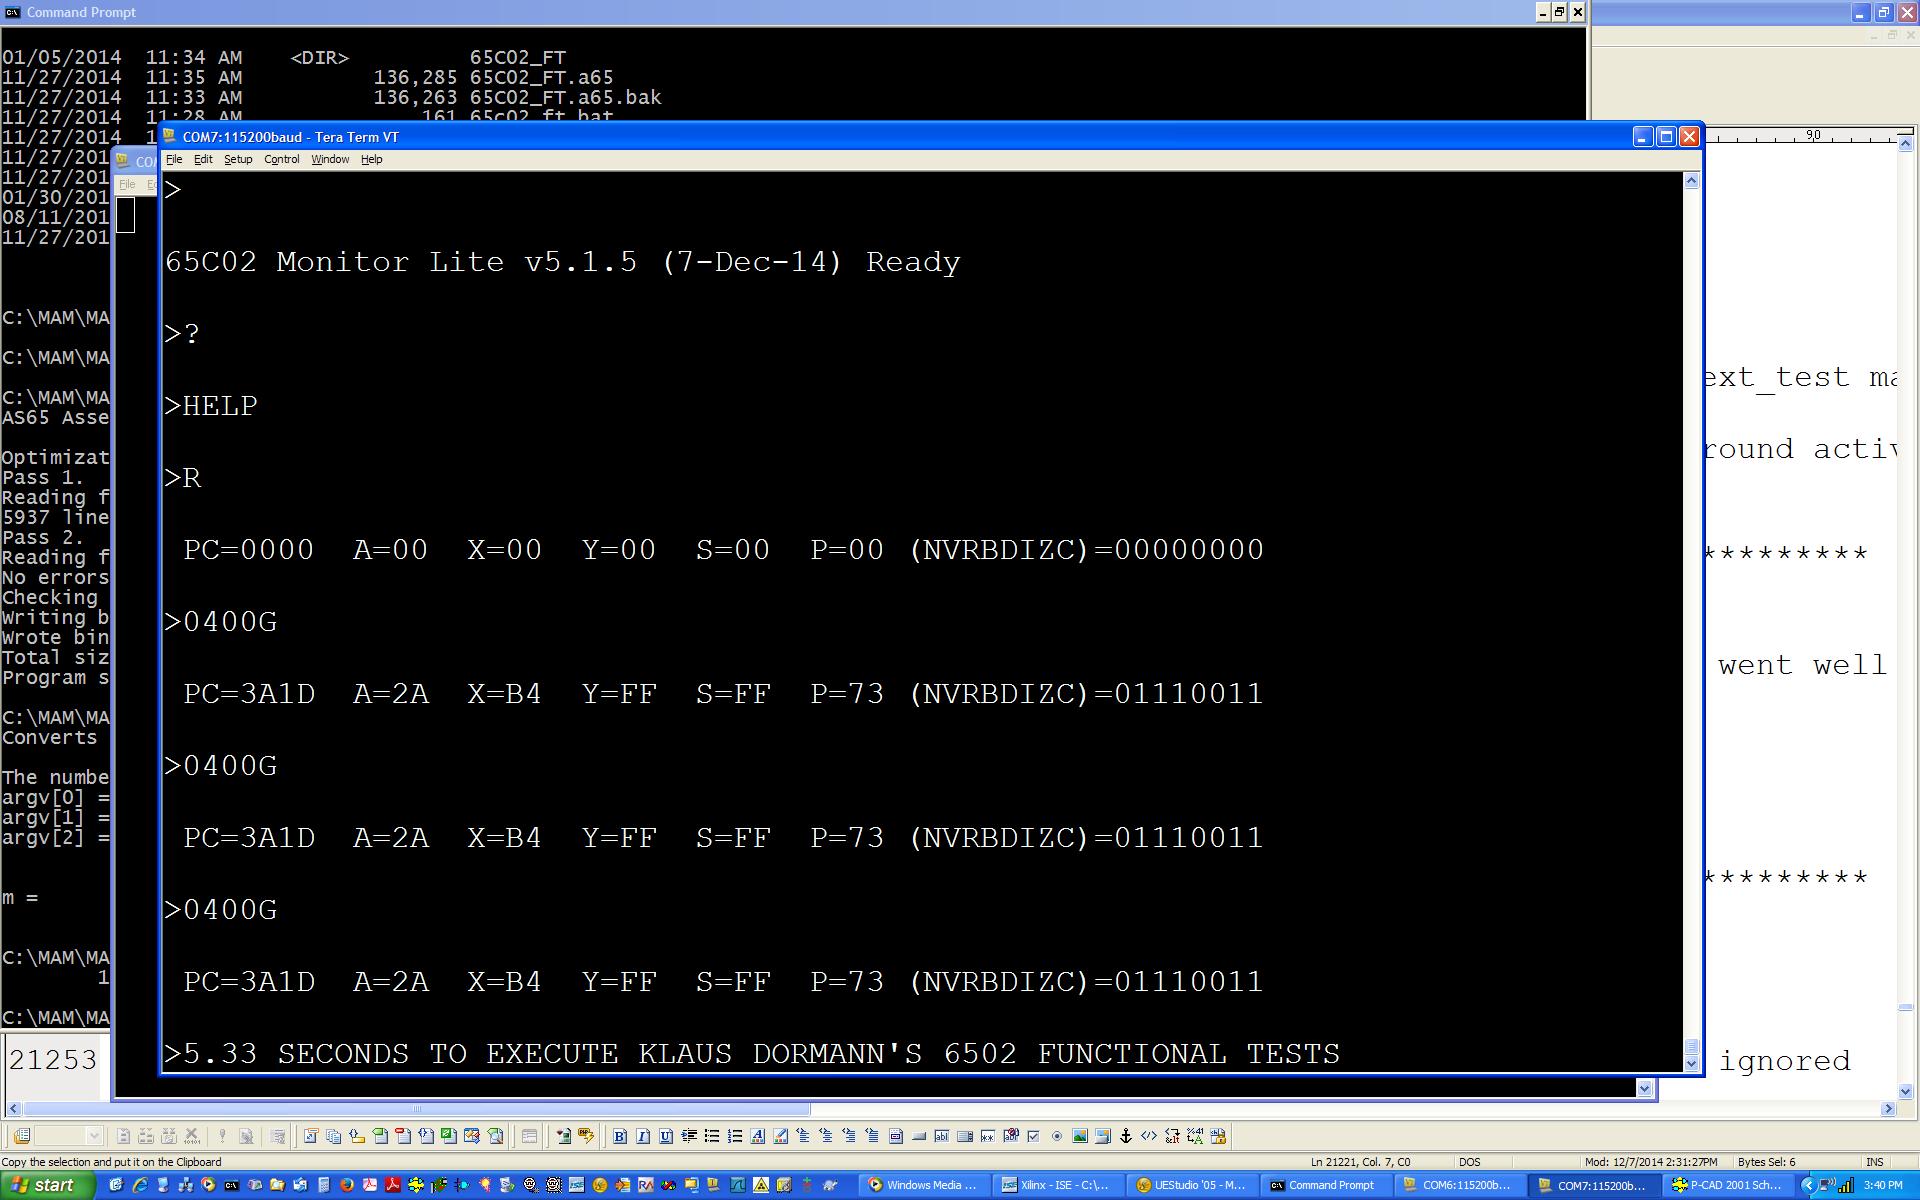Click the numbered list toolbar icon
This screenshot has height=1200, width=1920.
(735, 1136)
